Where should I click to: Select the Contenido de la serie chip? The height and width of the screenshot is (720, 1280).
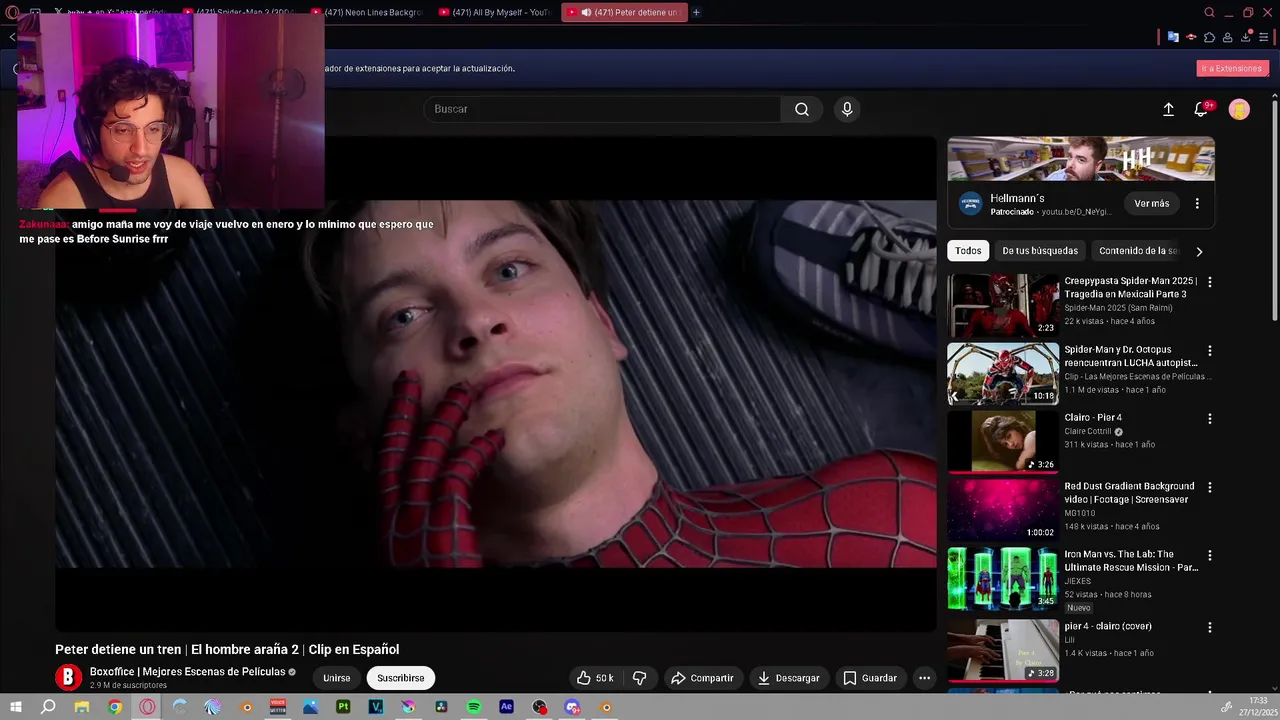tap(1138, 251)
